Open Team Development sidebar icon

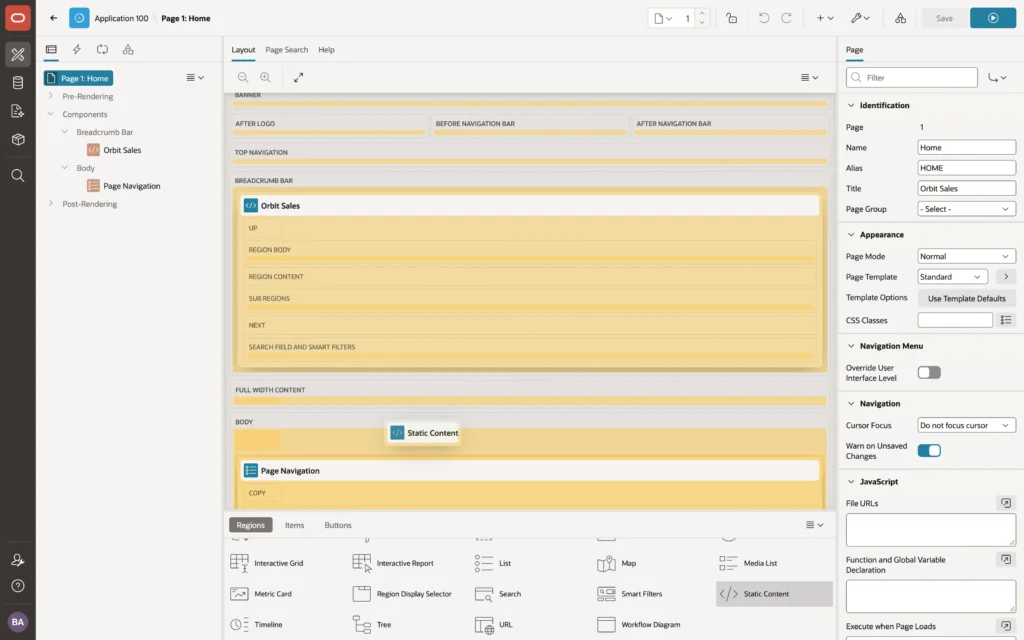coord(18,111)
